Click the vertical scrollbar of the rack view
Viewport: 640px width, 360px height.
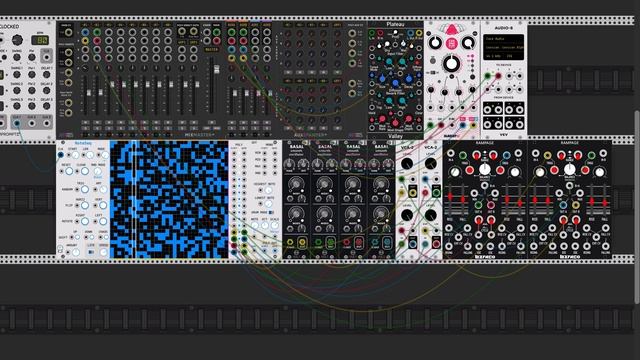point(637,206)
